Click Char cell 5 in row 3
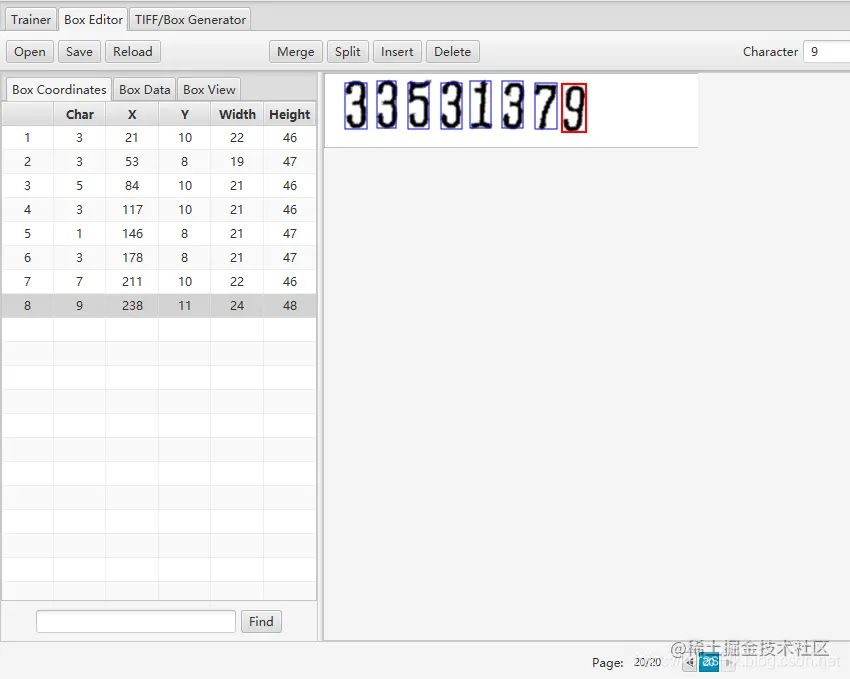This screenshot has width=850, height=679. [80, 185]
